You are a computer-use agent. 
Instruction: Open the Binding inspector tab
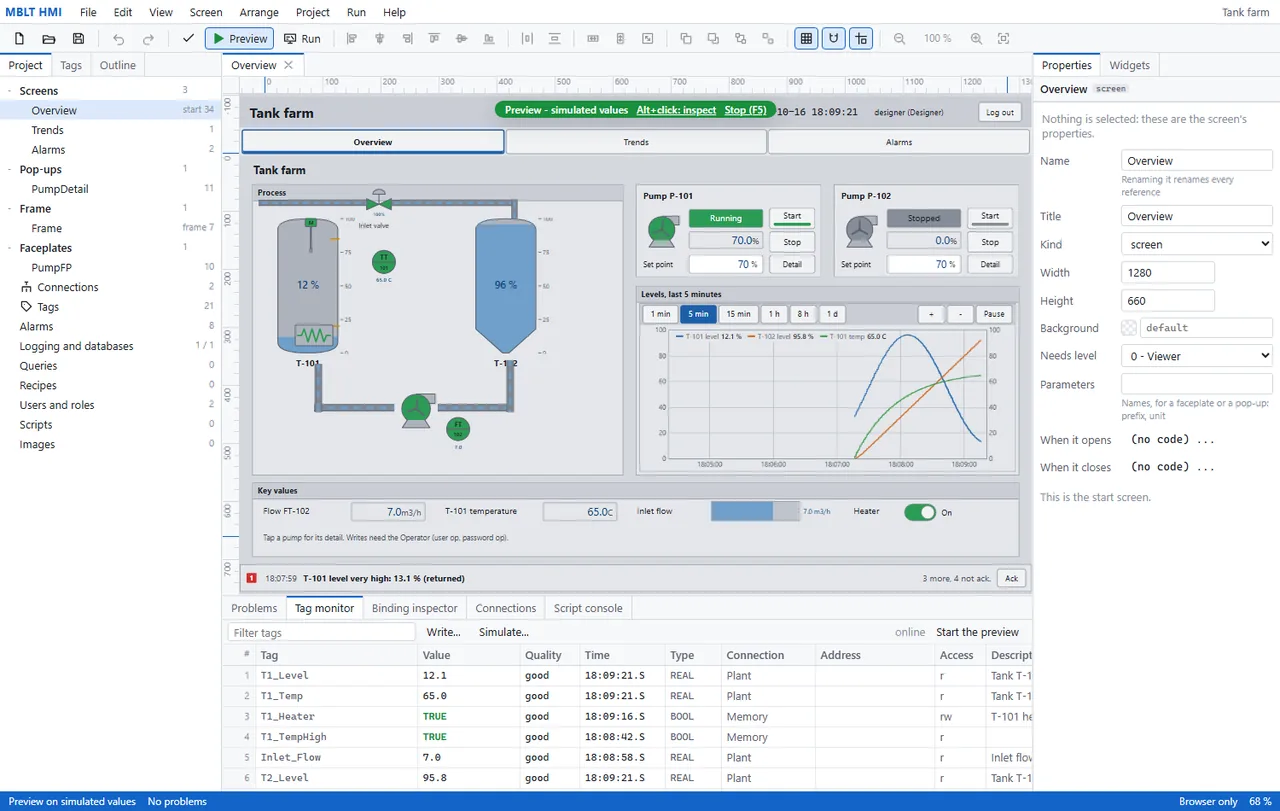pyautogui.click(x=414, y=608)
